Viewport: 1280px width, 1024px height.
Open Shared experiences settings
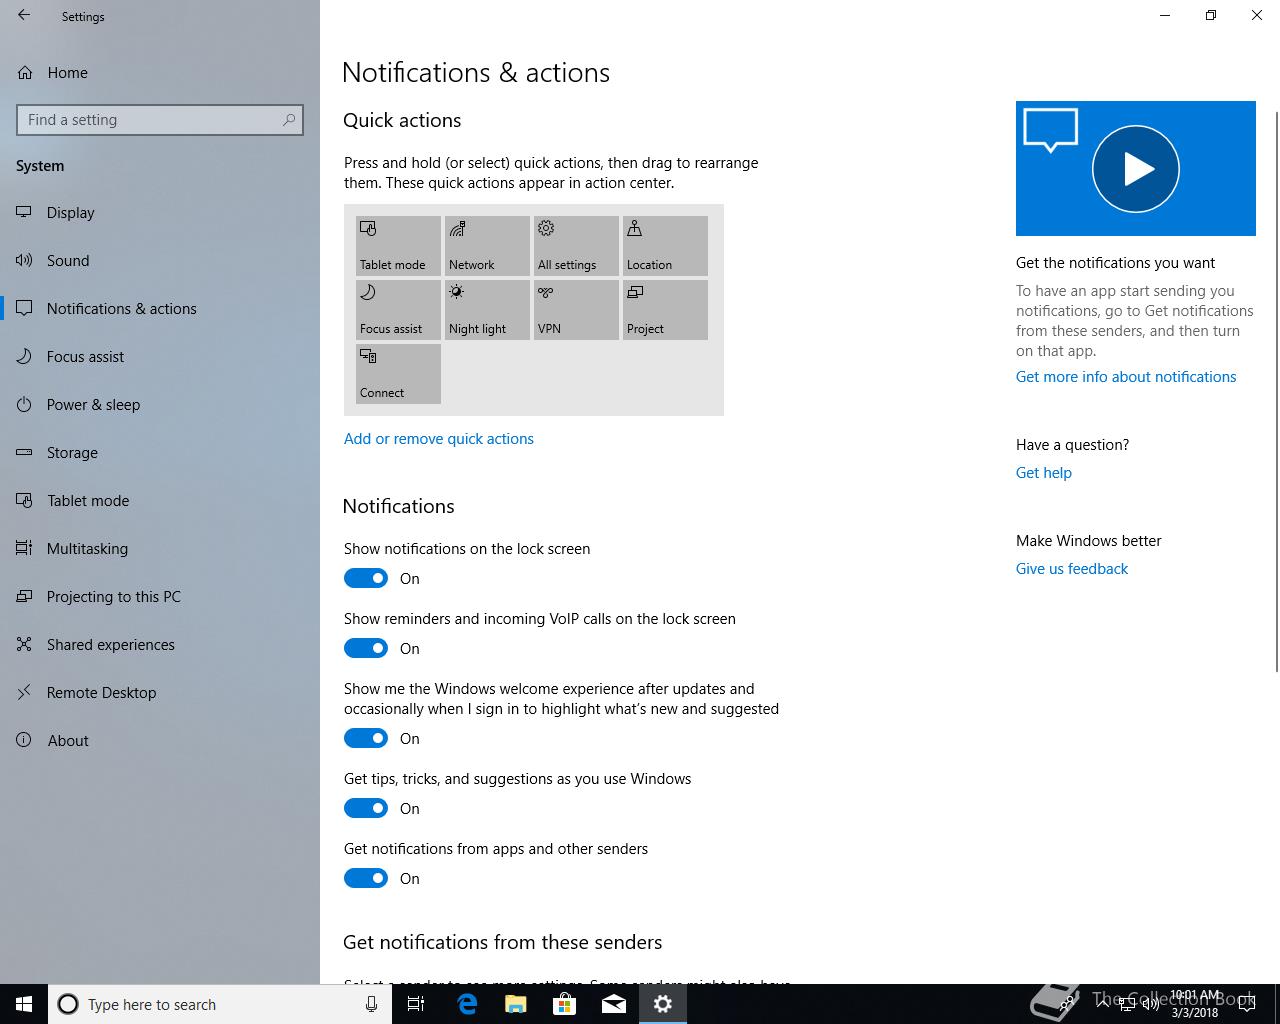(160, 645)
